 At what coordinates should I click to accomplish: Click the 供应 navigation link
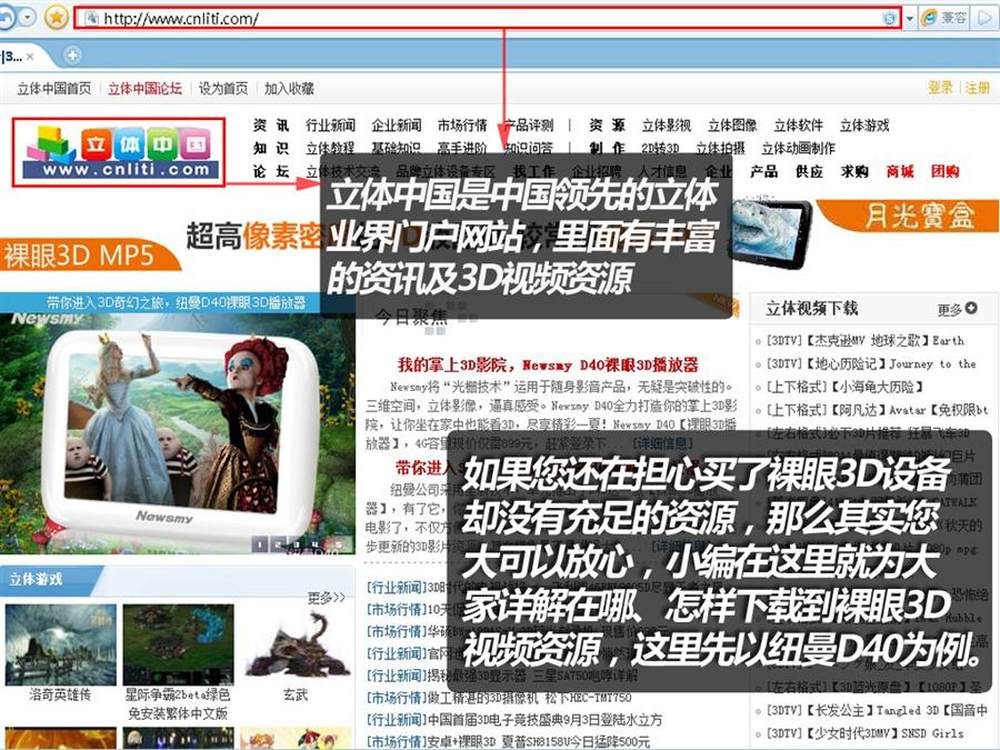click(x=809, y=171)
